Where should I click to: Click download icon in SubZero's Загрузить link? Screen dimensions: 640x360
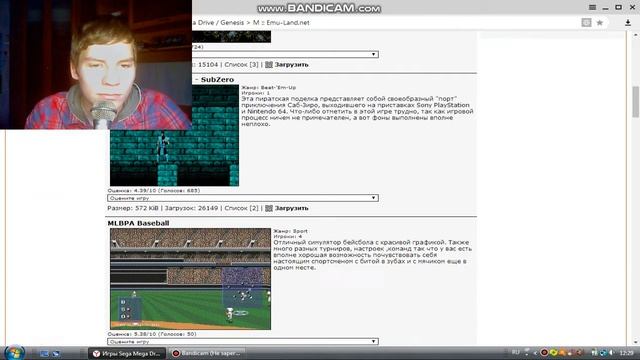click(x=269, y=208)
